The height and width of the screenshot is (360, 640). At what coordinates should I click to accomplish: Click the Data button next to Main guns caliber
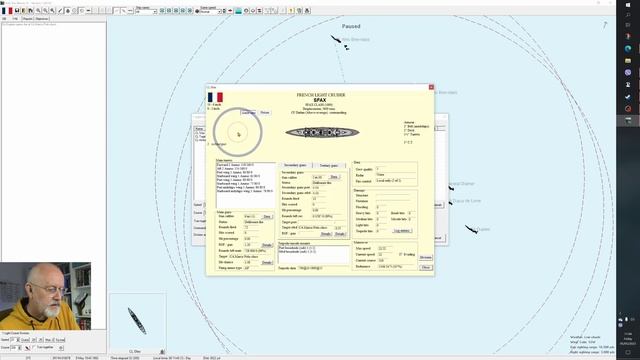(x=267, y=216)
